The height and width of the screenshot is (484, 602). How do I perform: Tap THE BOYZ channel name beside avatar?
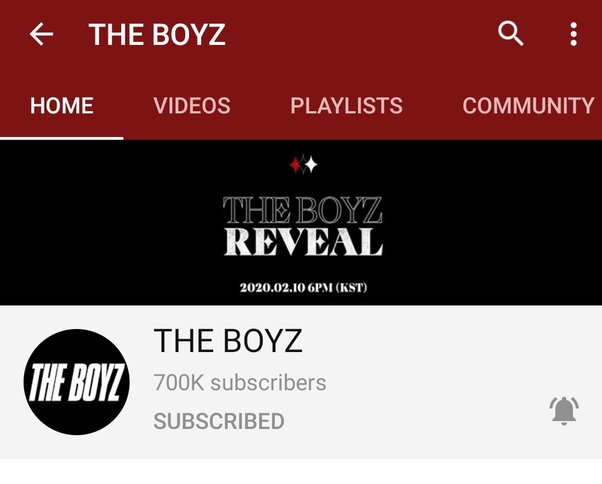click(x=228, y=340)
